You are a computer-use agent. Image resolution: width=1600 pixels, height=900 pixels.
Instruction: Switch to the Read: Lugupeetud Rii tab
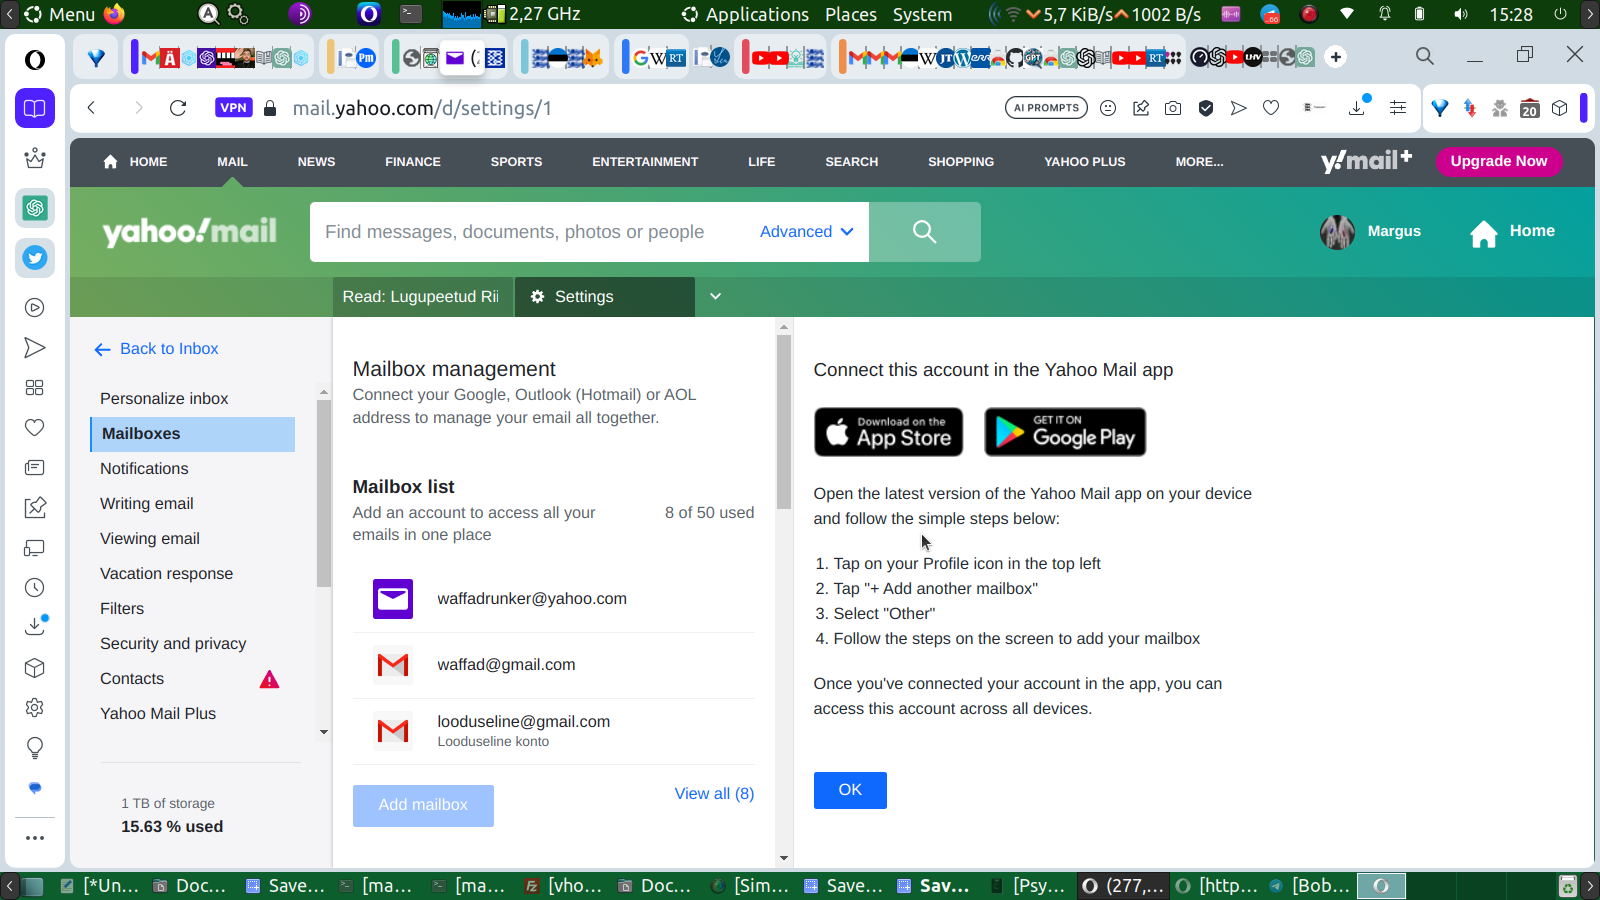(x=421, y=297)
